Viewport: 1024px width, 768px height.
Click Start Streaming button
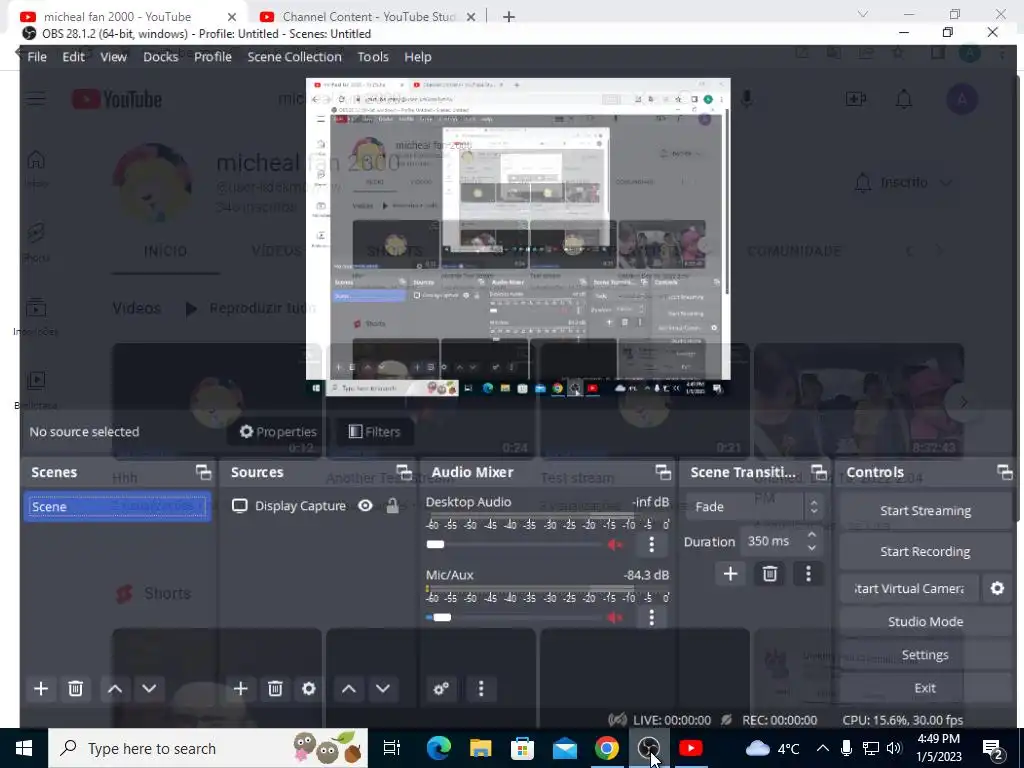point(925,511)
